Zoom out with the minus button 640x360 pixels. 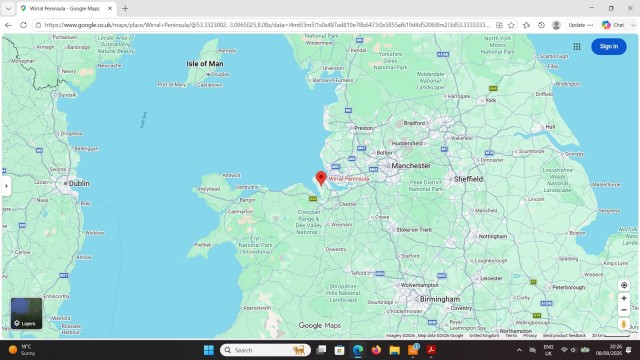(x=624, y=310)
